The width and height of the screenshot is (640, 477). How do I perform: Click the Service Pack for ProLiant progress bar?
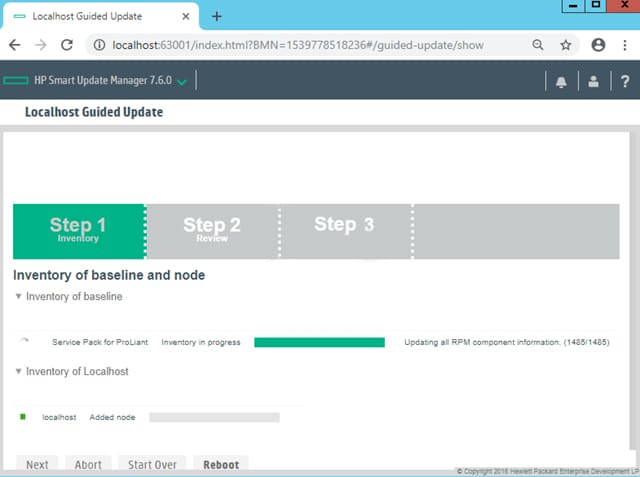click(x=319, y=342)
